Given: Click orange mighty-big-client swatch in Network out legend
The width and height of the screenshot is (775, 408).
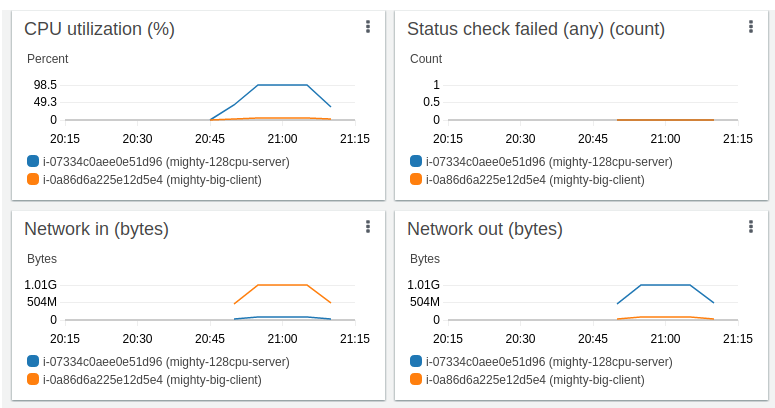Looking at the screenshot, I should pyautogui.click(x=417, y=380).
